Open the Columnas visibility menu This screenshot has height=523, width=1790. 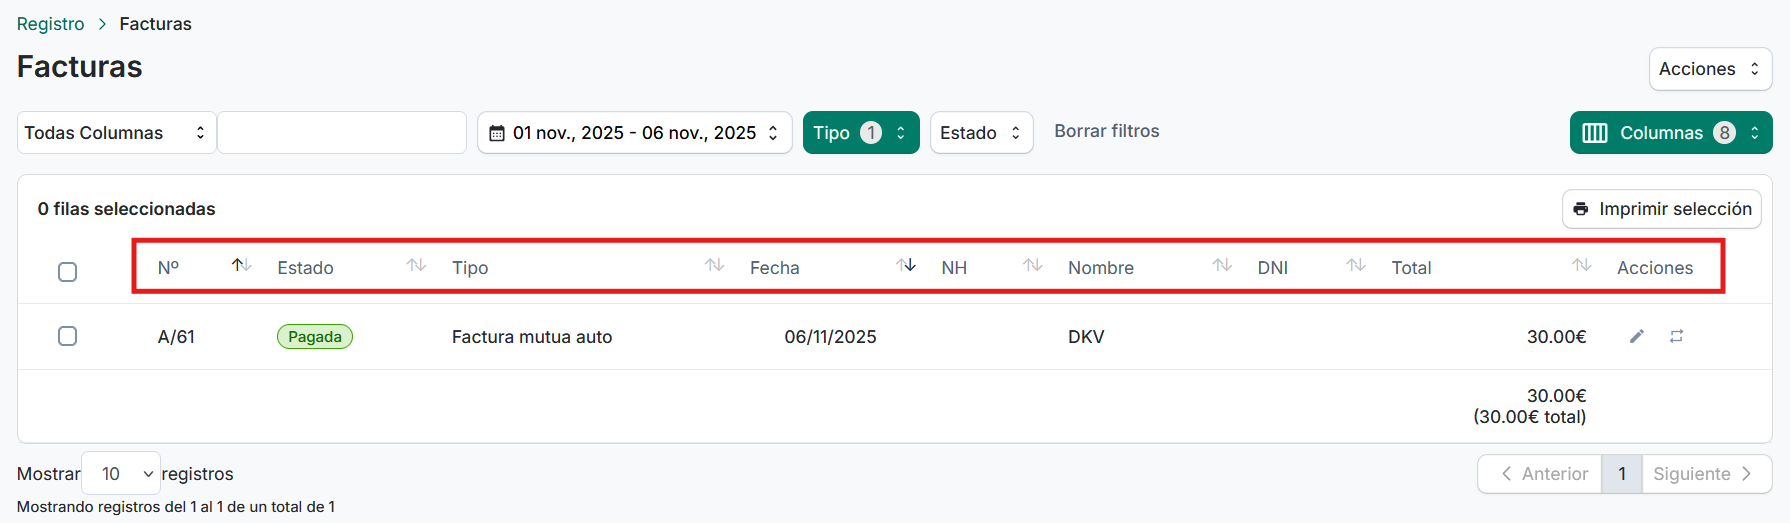click(1670, 133)
